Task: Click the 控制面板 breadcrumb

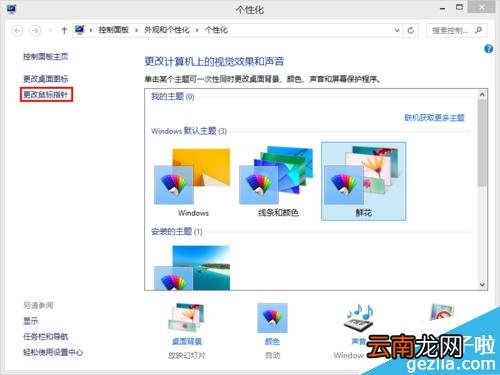Action: 113,30
